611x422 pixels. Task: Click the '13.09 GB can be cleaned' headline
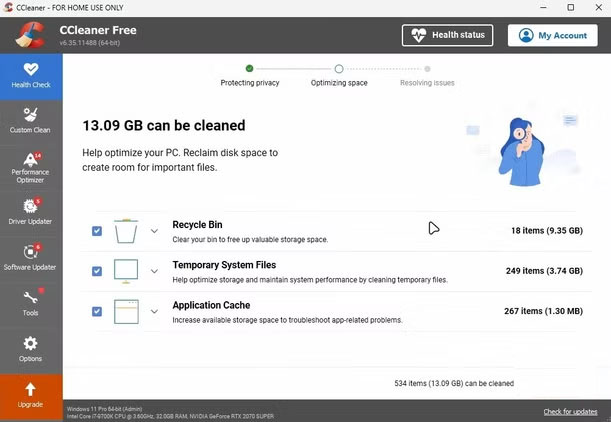tap(164, 125)
